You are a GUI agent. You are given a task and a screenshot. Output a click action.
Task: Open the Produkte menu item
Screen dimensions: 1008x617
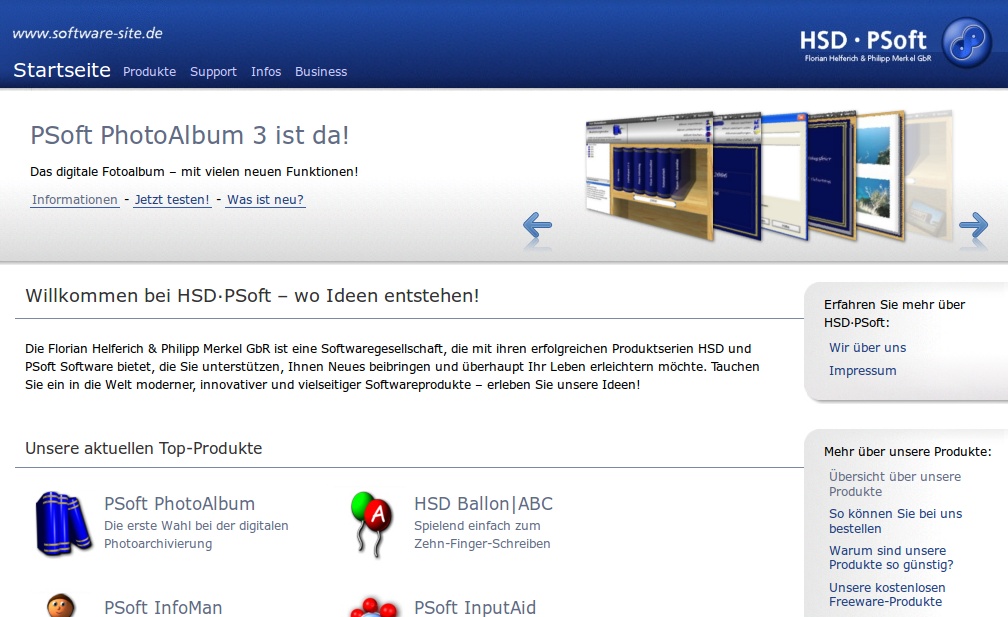point(149,72)
